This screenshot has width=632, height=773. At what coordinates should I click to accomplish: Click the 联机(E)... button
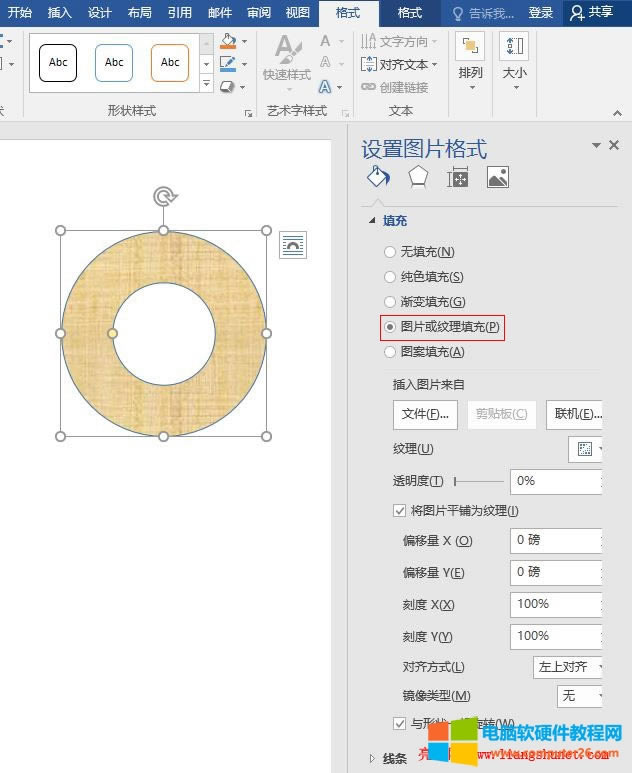577,414
